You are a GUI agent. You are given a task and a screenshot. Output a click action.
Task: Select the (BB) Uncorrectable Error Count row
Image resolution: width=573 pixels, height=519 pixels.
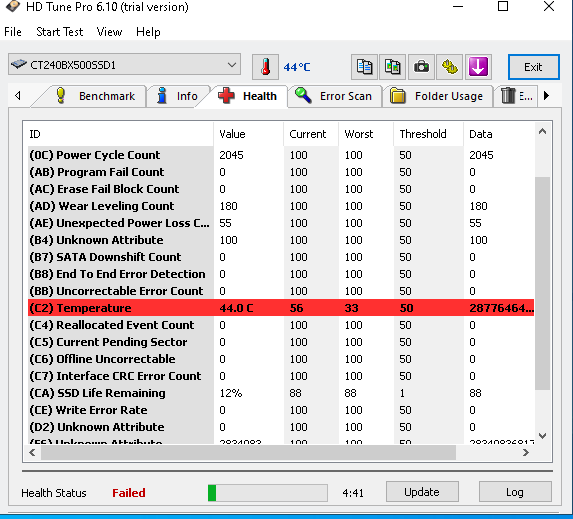pyautogui.click(x=281, y=291)
